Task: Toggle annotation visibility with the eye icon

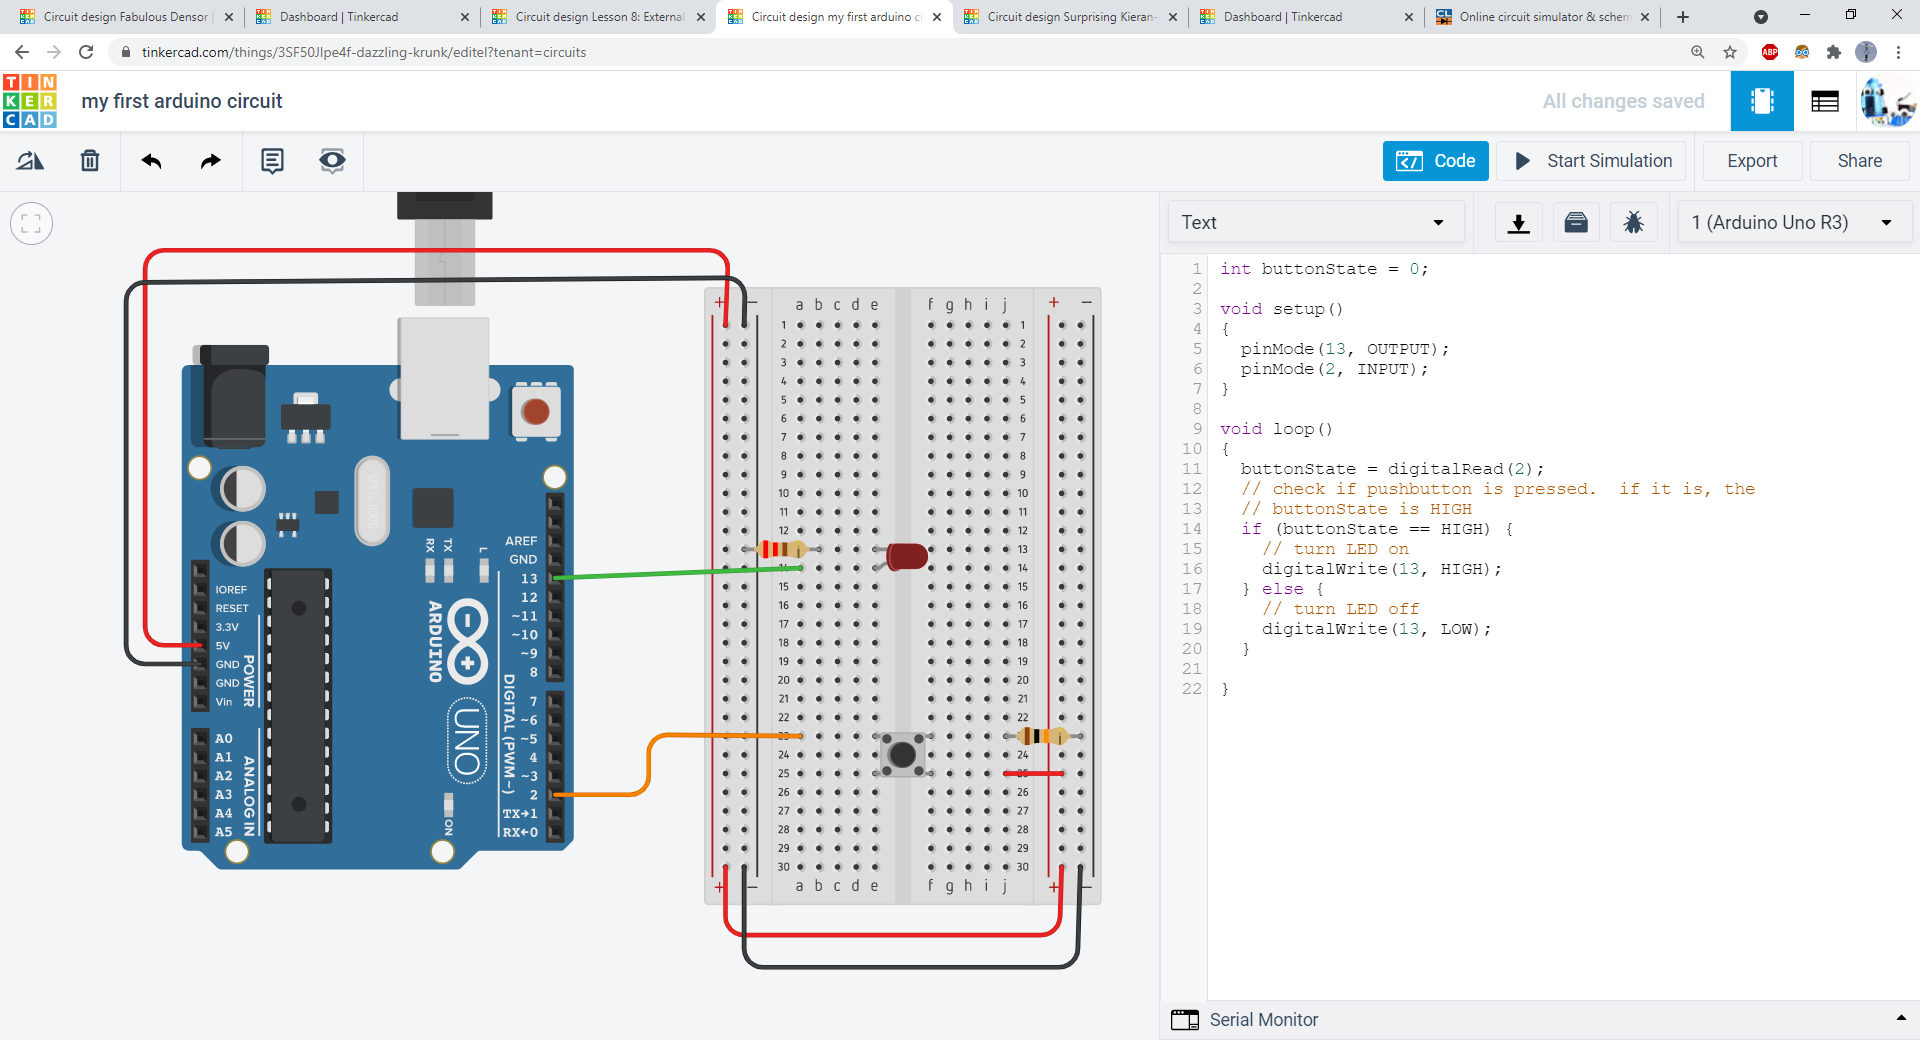Action: click(x=331, y=160)
